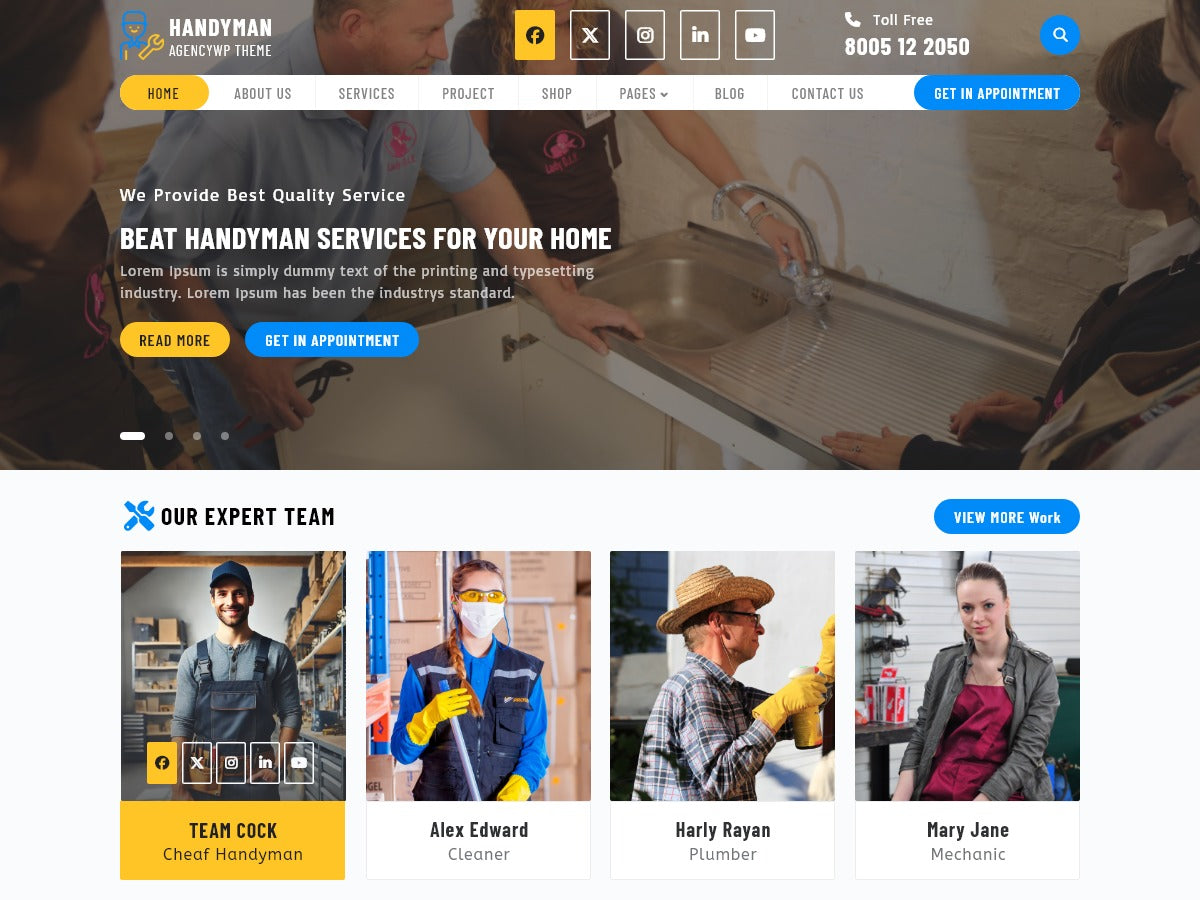
Task: Click the blue search icon button
Action: tap(1060, 35)
